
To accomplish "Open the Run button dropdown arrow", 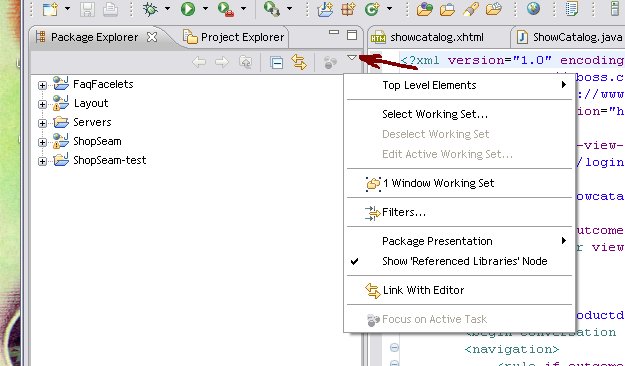I will [205, 8].
